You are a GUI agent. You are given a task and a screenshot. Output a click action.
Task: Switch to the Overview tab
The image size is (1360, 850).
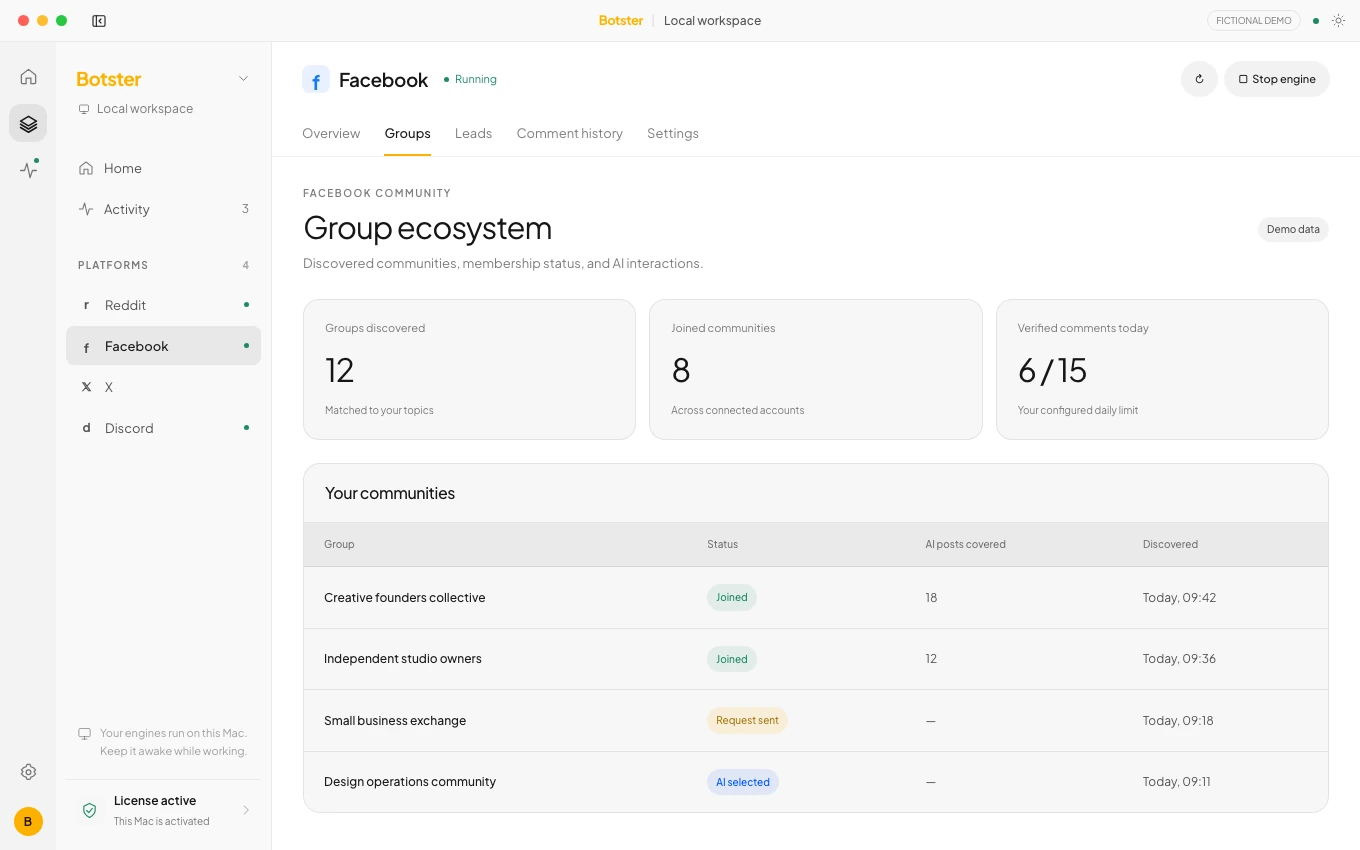click(331, 133)
